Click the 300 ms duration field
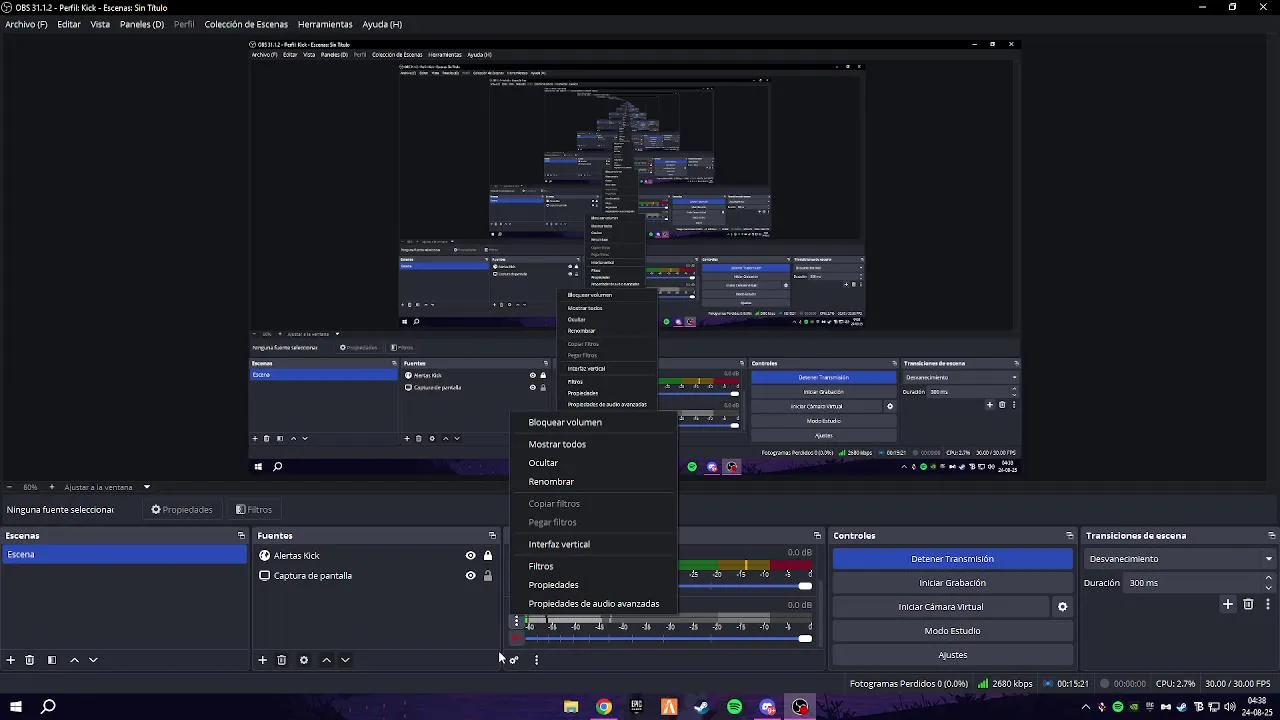 pos(1192,583)
